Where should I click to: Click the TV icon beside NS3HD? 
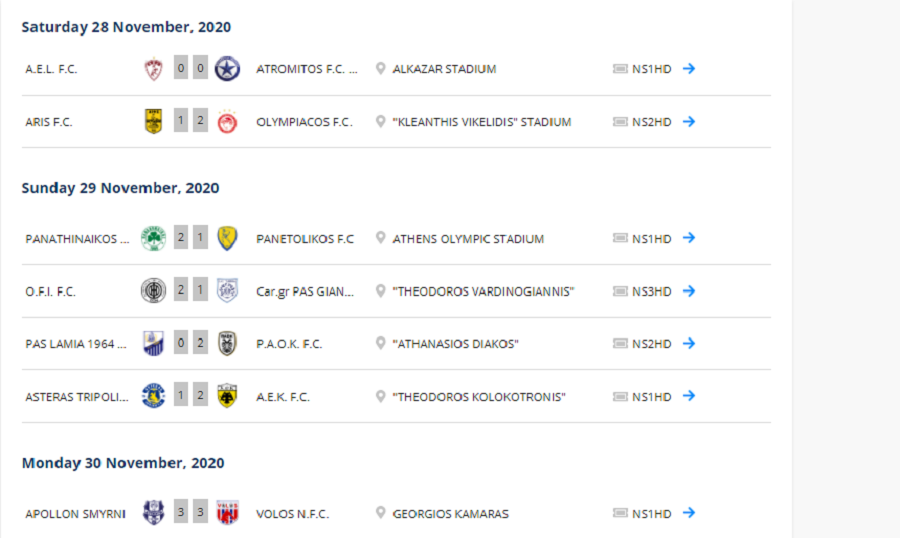point(620,291)
